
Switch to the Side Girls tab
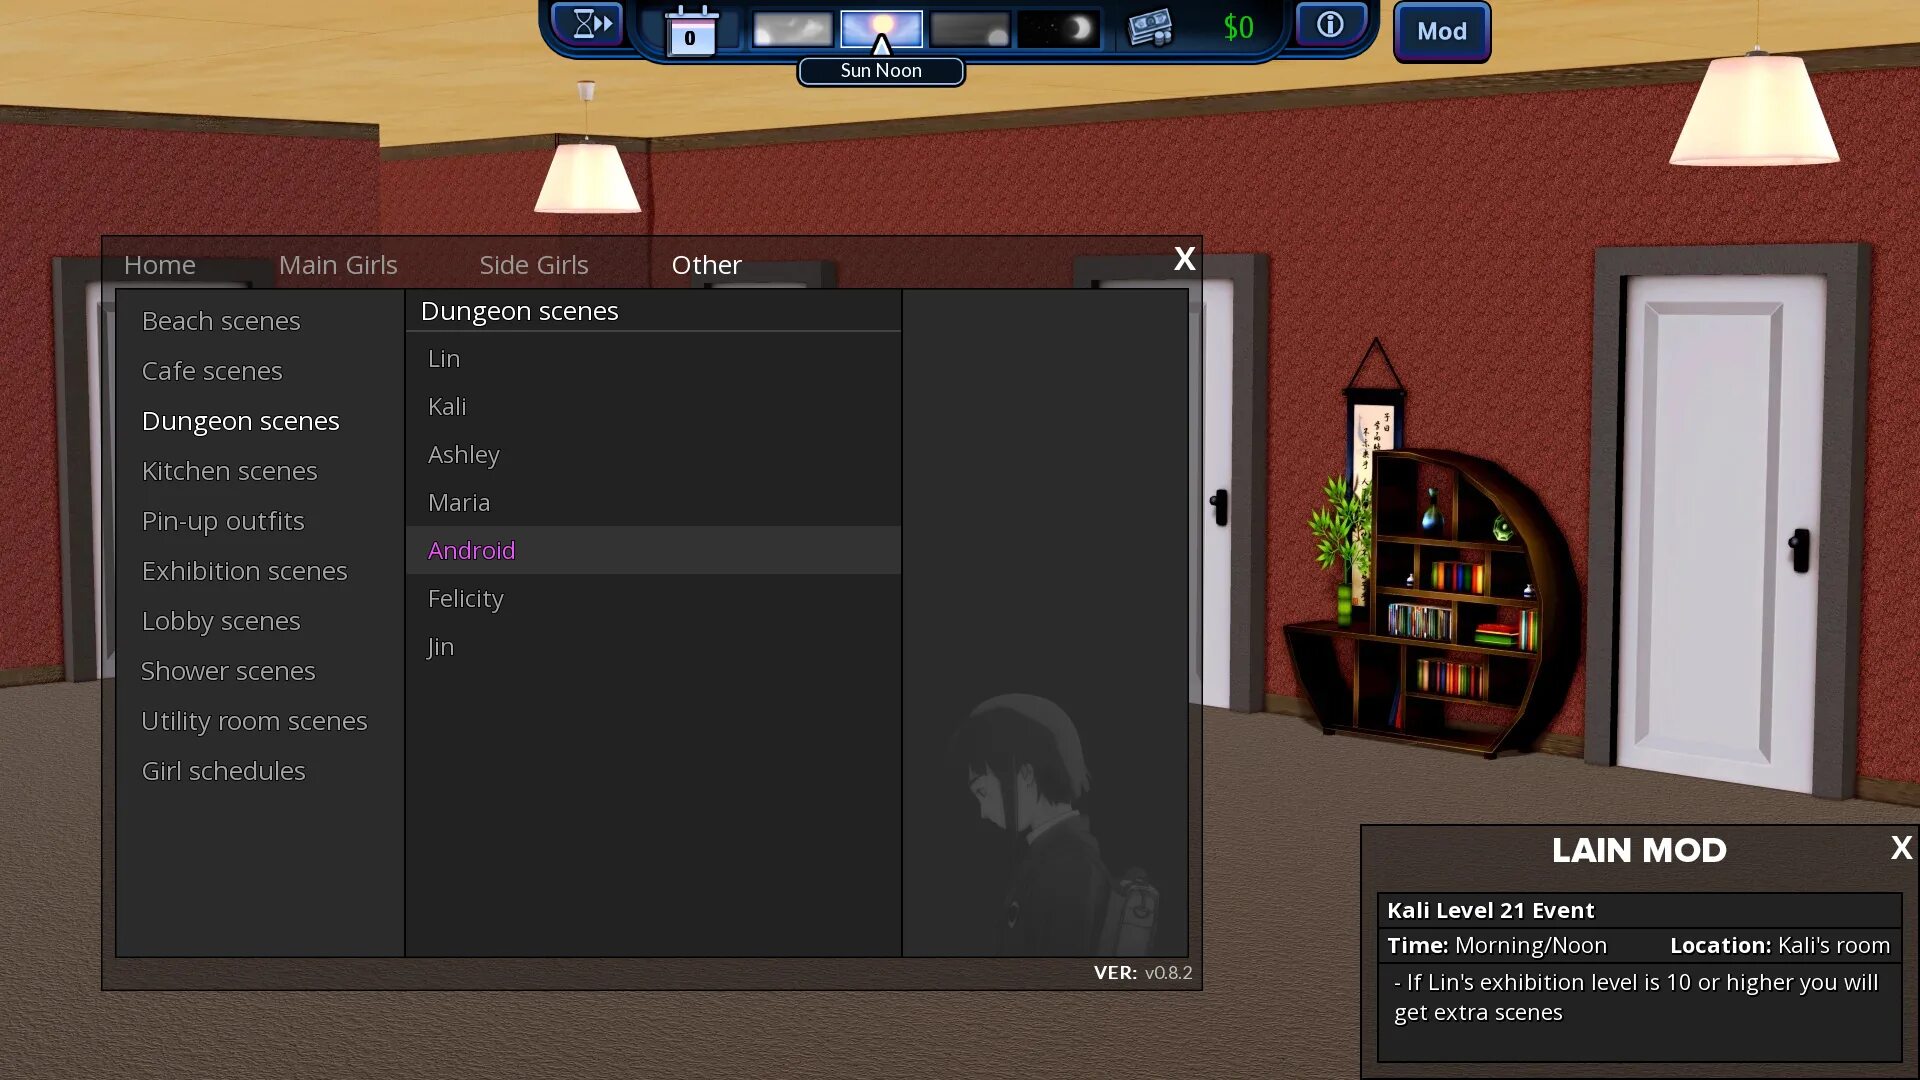[x=533, y=265]
